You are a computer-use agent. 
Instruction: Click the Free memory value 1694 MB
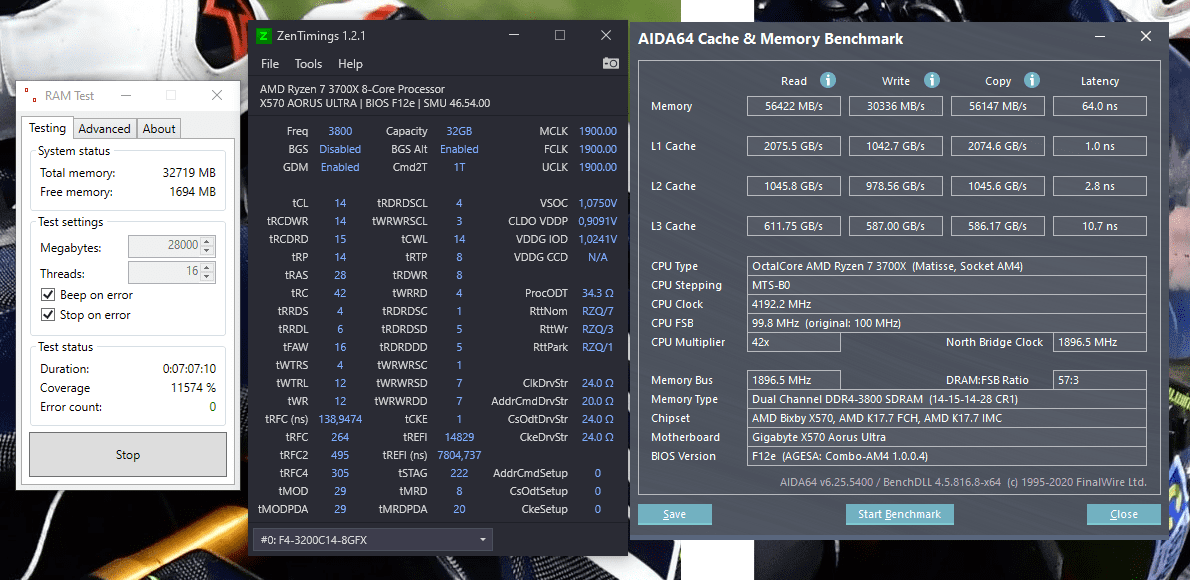point(193,192)
